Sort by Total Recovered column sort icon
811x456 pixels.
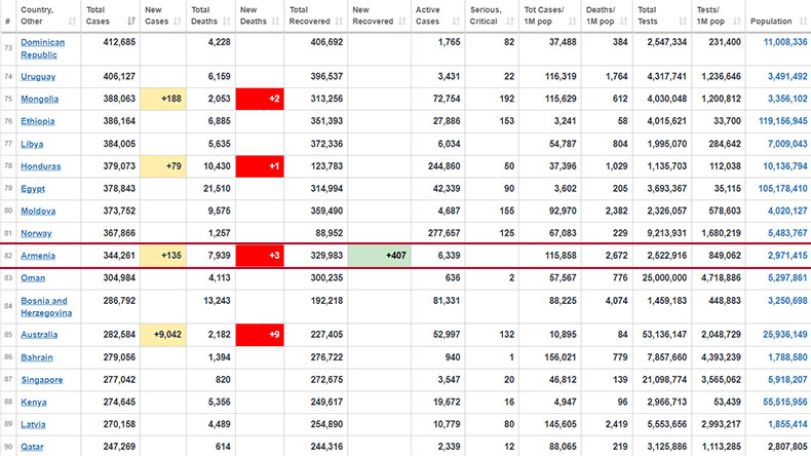click(339, 21)
